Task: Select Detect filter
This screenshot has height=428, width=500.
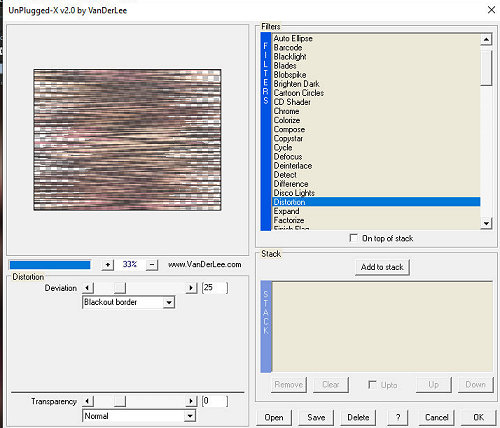Action: pyautogui.click(x=376, y=175)
